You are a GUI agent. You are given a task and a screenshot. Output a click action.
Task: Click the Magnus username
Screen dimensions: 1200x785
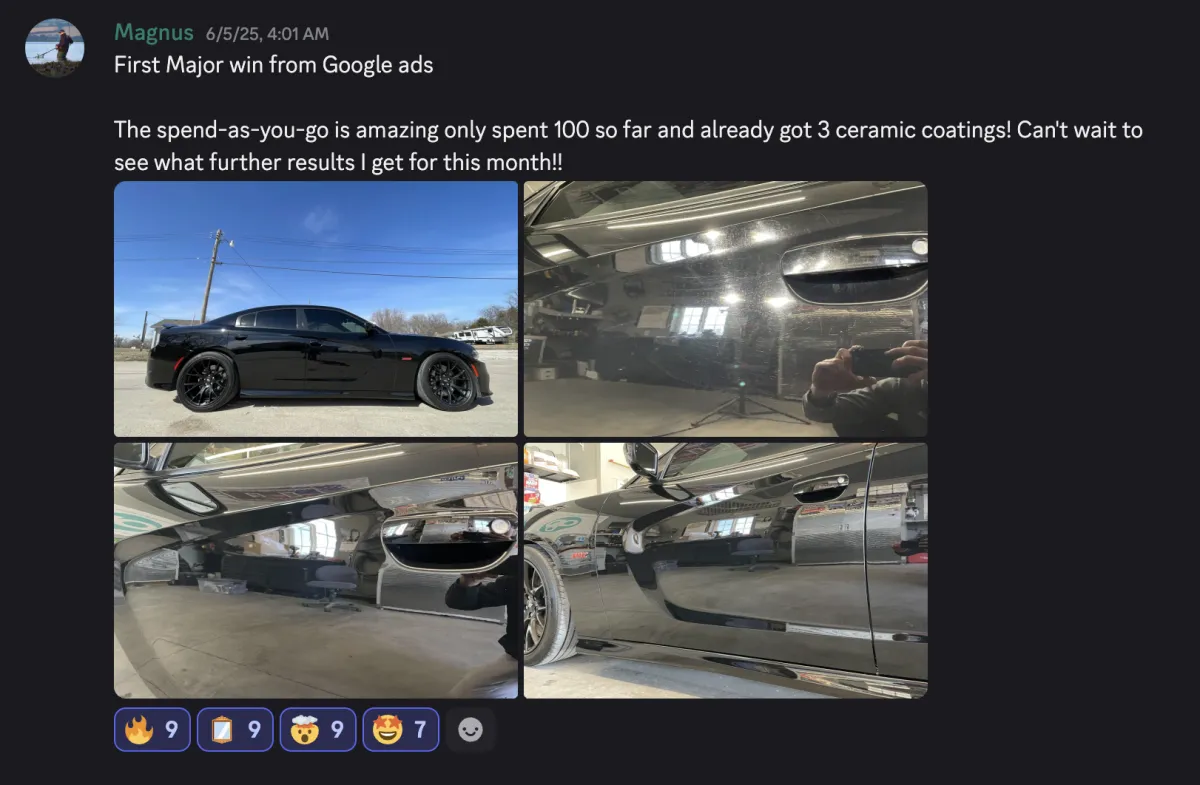(x=154, y=33)
